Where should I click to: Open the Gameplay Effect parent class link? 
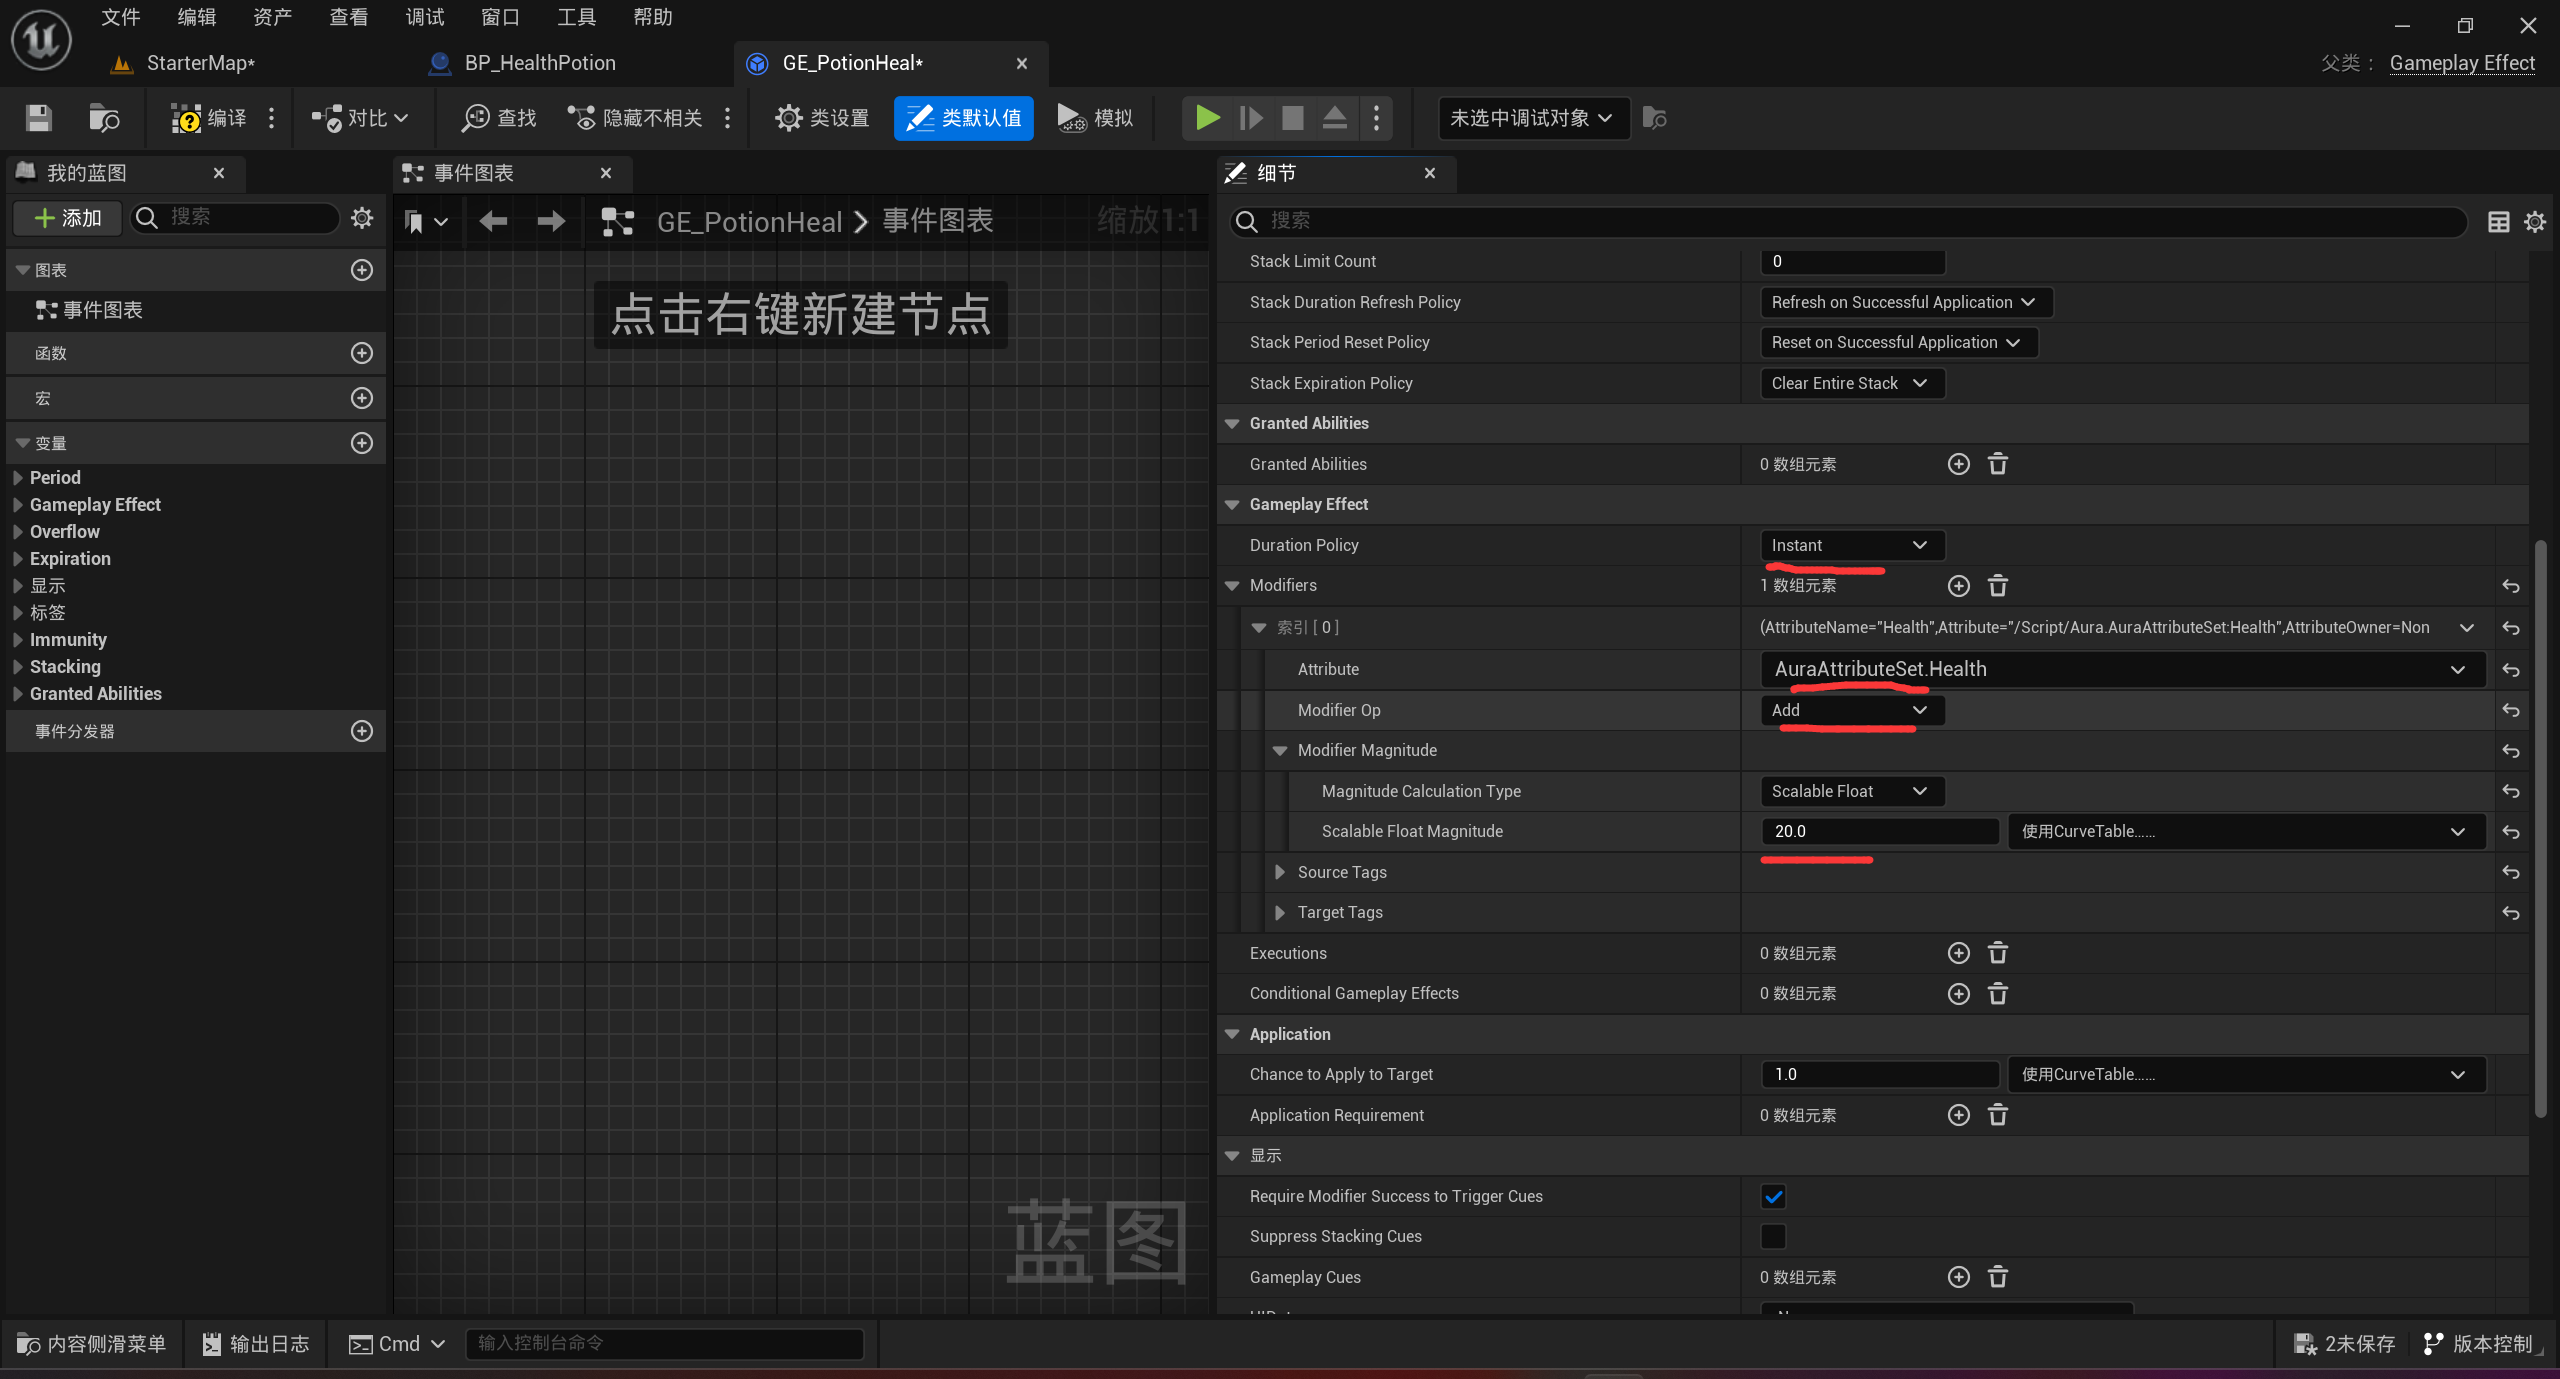point(2462,63)
